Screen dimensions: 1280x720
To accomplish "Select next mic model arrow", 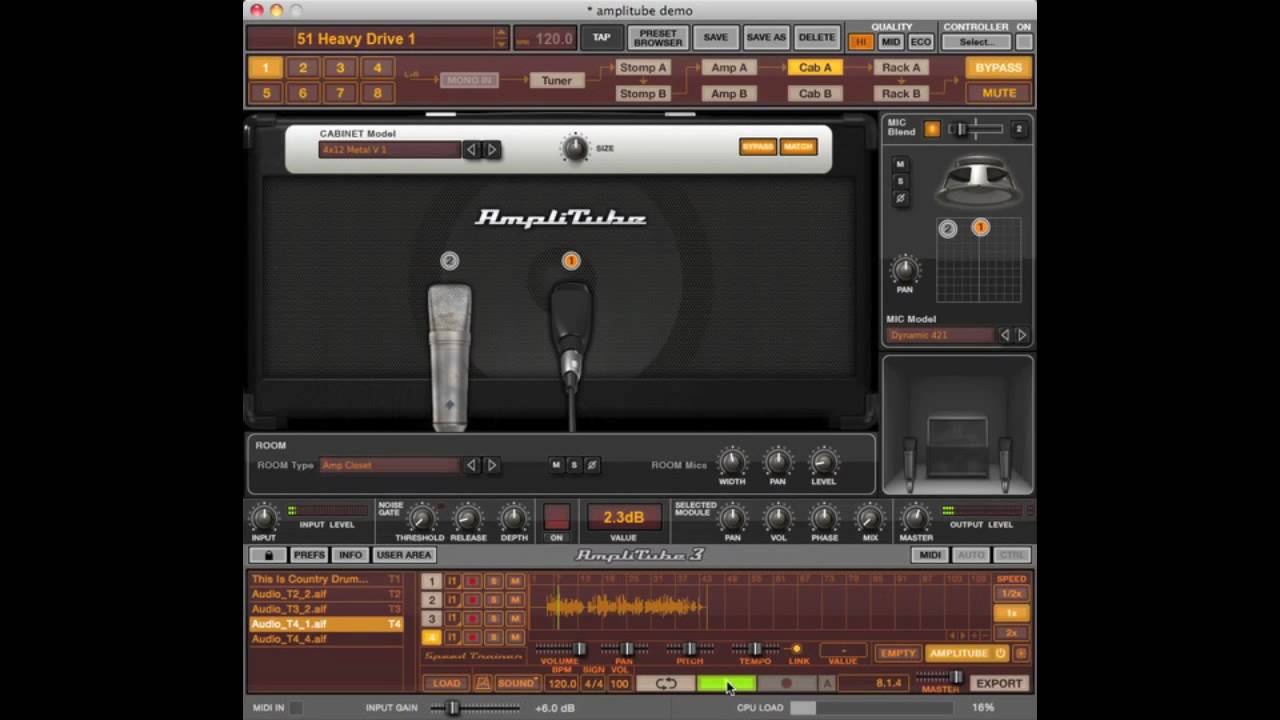I will tap(1022, 336).
